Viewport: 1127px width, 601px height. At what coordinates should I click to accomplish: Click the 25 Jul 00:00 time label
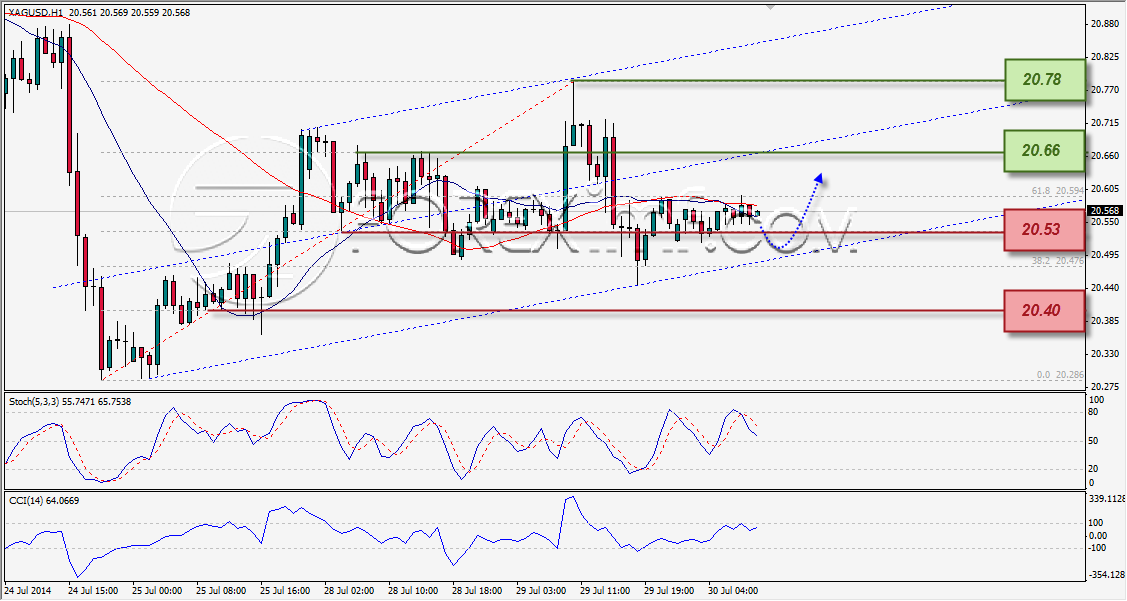tap(157, 590)
